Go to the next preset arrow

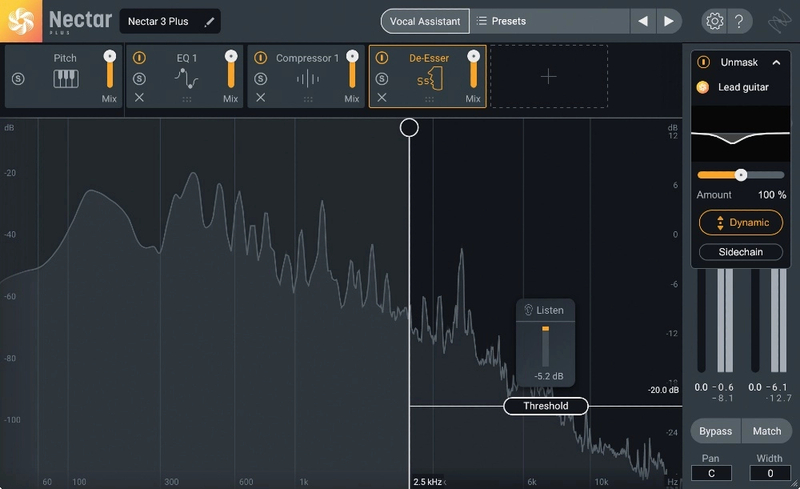pyautogui.click(x=669, y=21)
